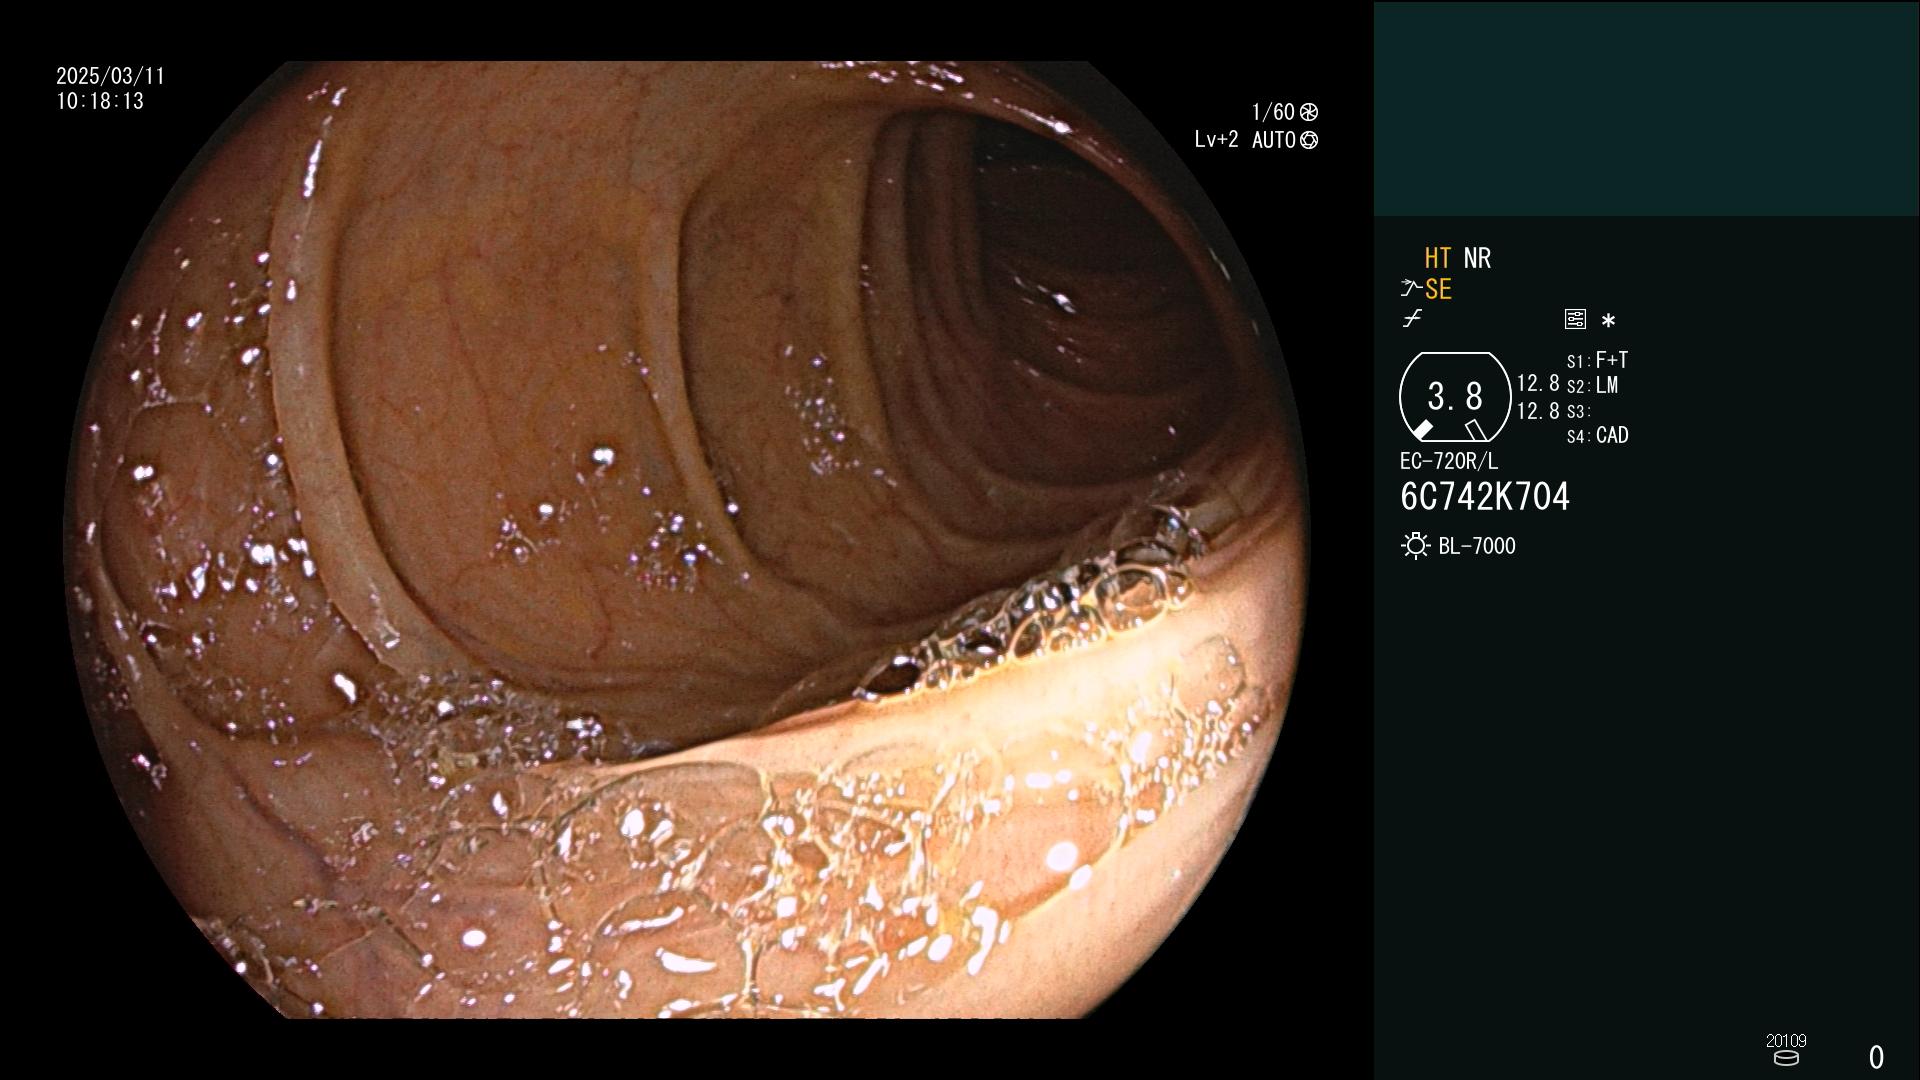The height and width of the screenshot is (1080, 1920).
Task: Click the S2 switch assignment LM
Action: point(1606,385)
